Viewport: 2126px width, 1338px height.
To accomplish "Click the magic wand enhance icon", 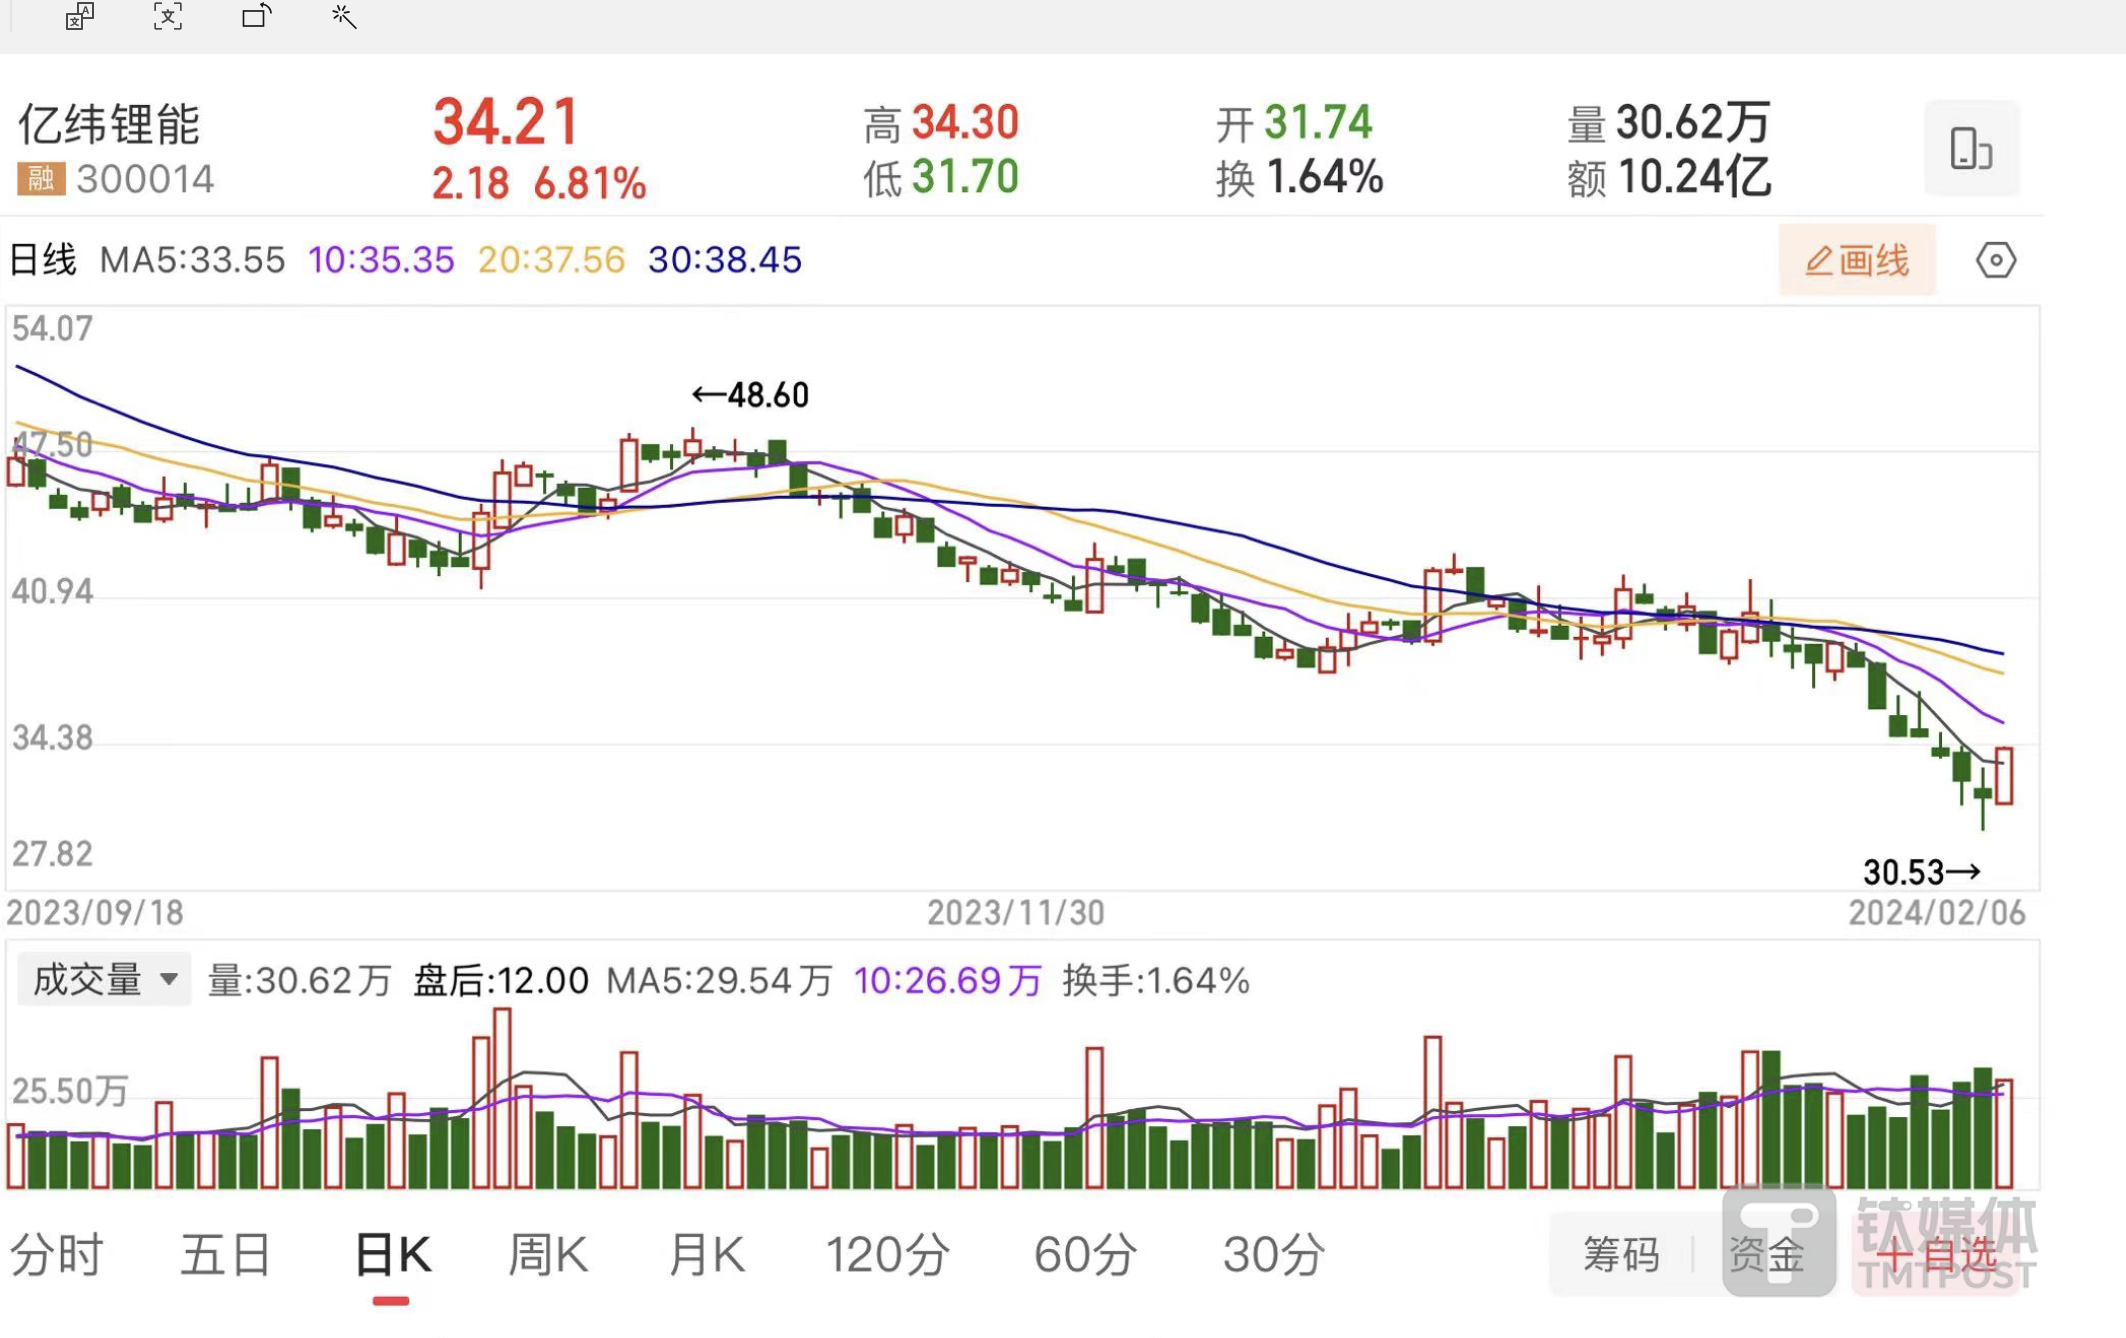I will click(x=343, y=17).
